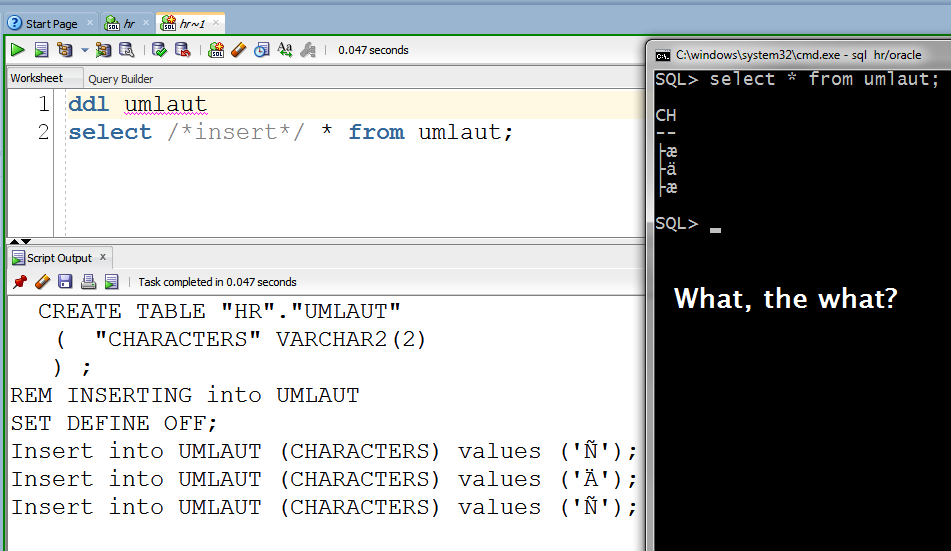
Task: Click the run script icon in Script Output toolbar
Action: tap(112, 282)
